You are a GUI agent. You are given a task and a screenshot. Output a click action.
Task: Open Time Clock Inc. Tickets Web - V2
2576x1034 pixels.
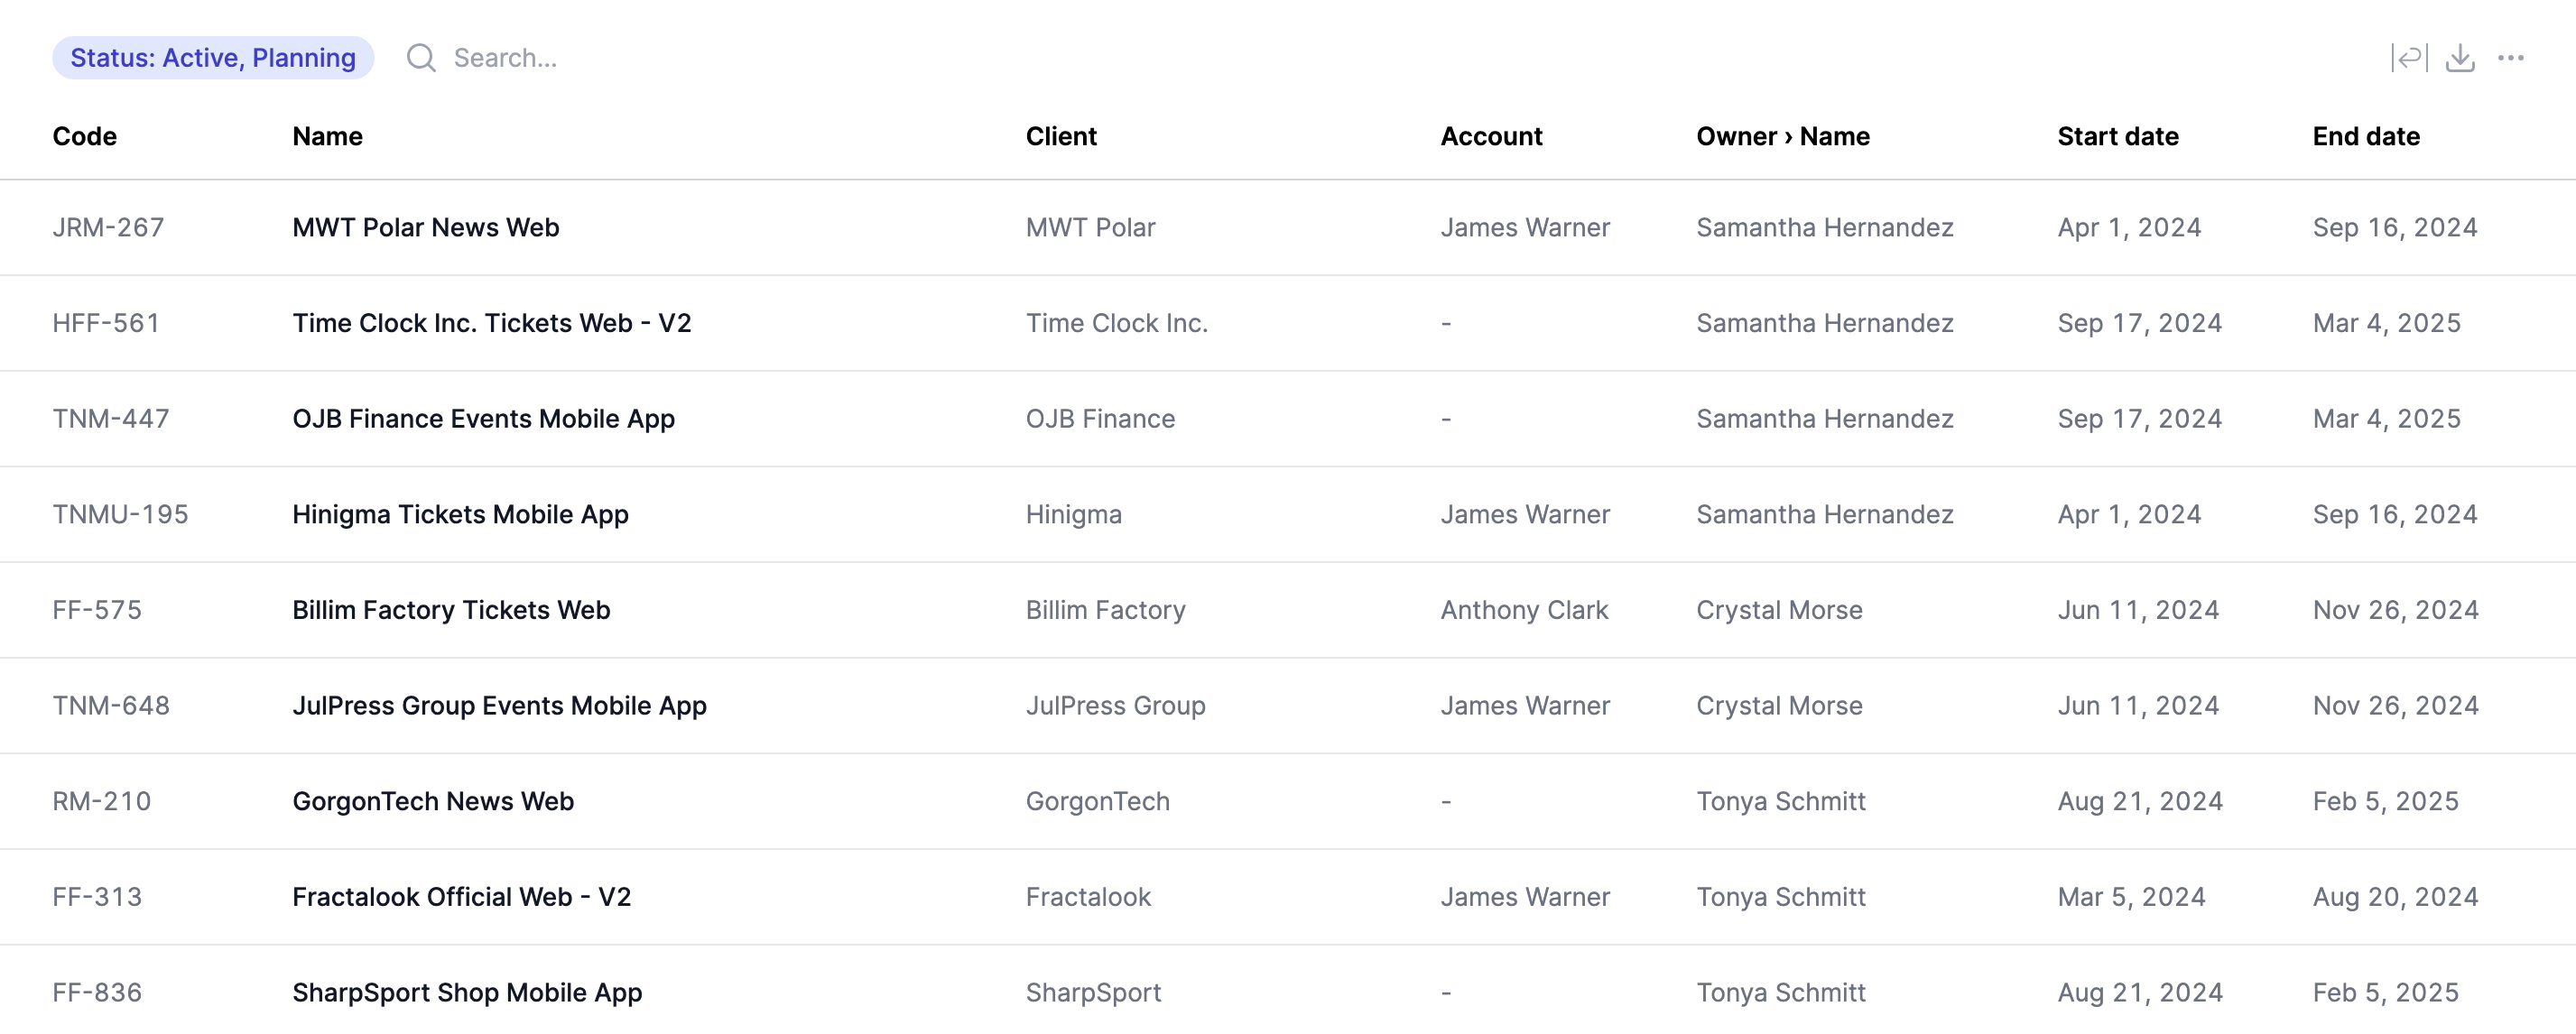click(491, 323)
